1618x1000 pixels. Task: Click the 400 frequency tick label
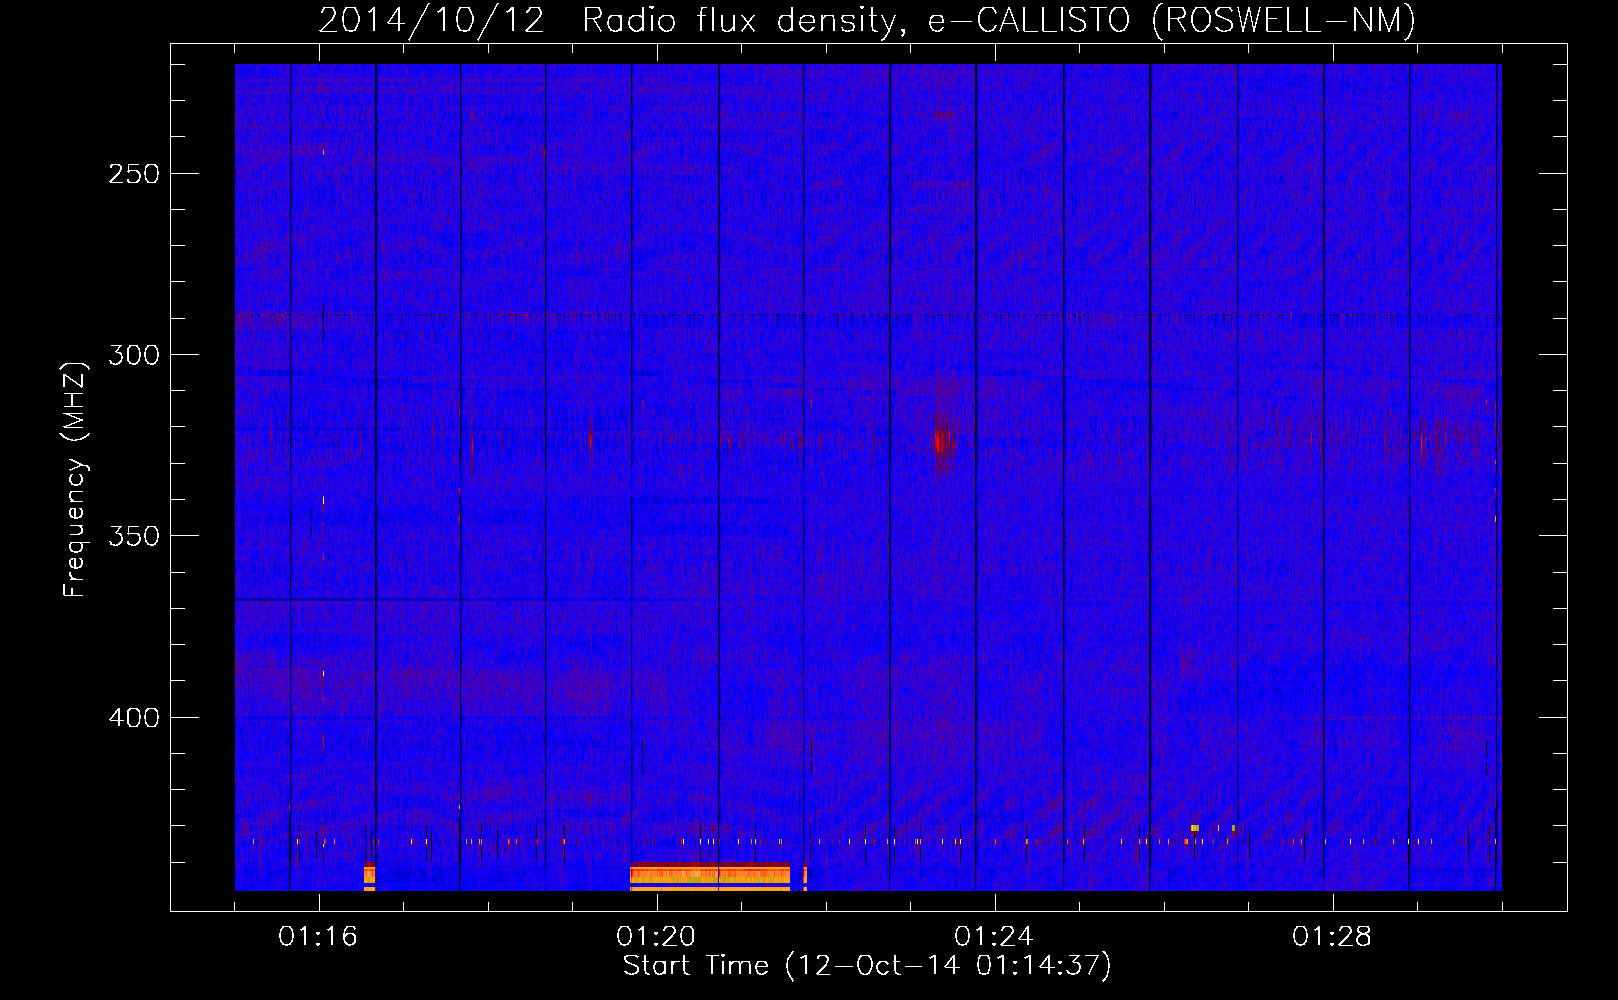134,718
